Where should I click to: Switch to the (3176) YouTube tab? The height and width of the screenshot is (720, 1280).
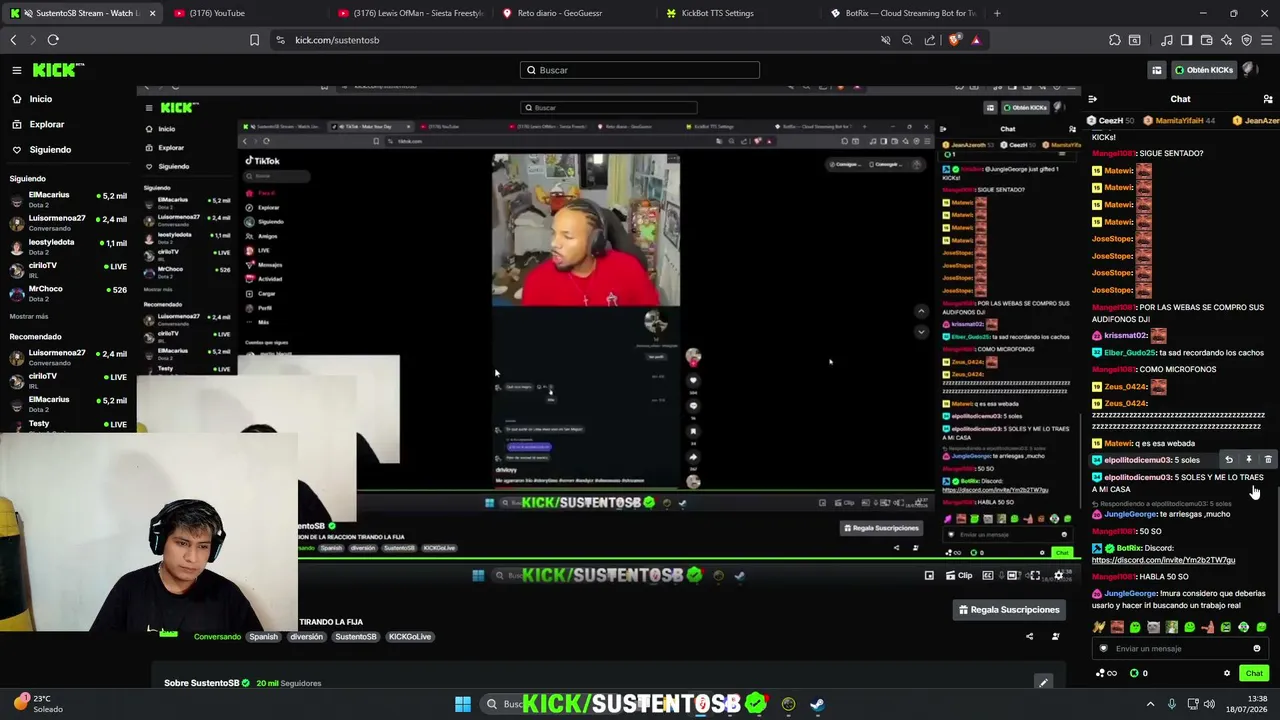pyautogui.click(x=244, y=13)
